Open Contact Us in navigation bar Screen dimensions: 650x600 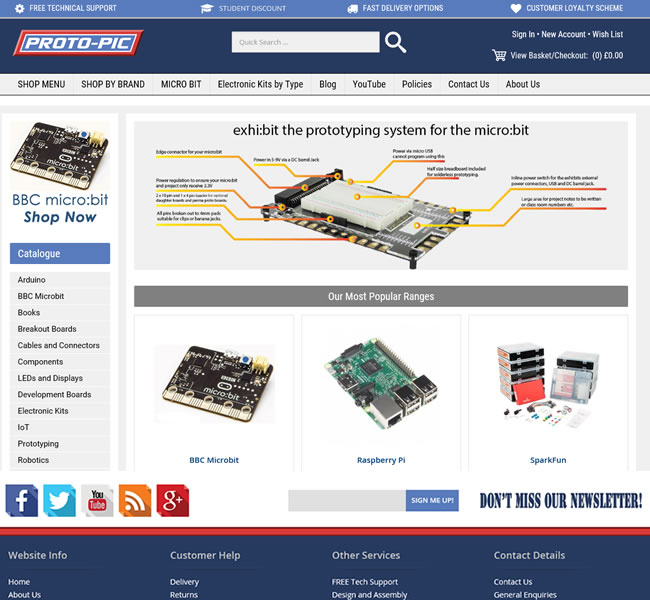[468, 84]
